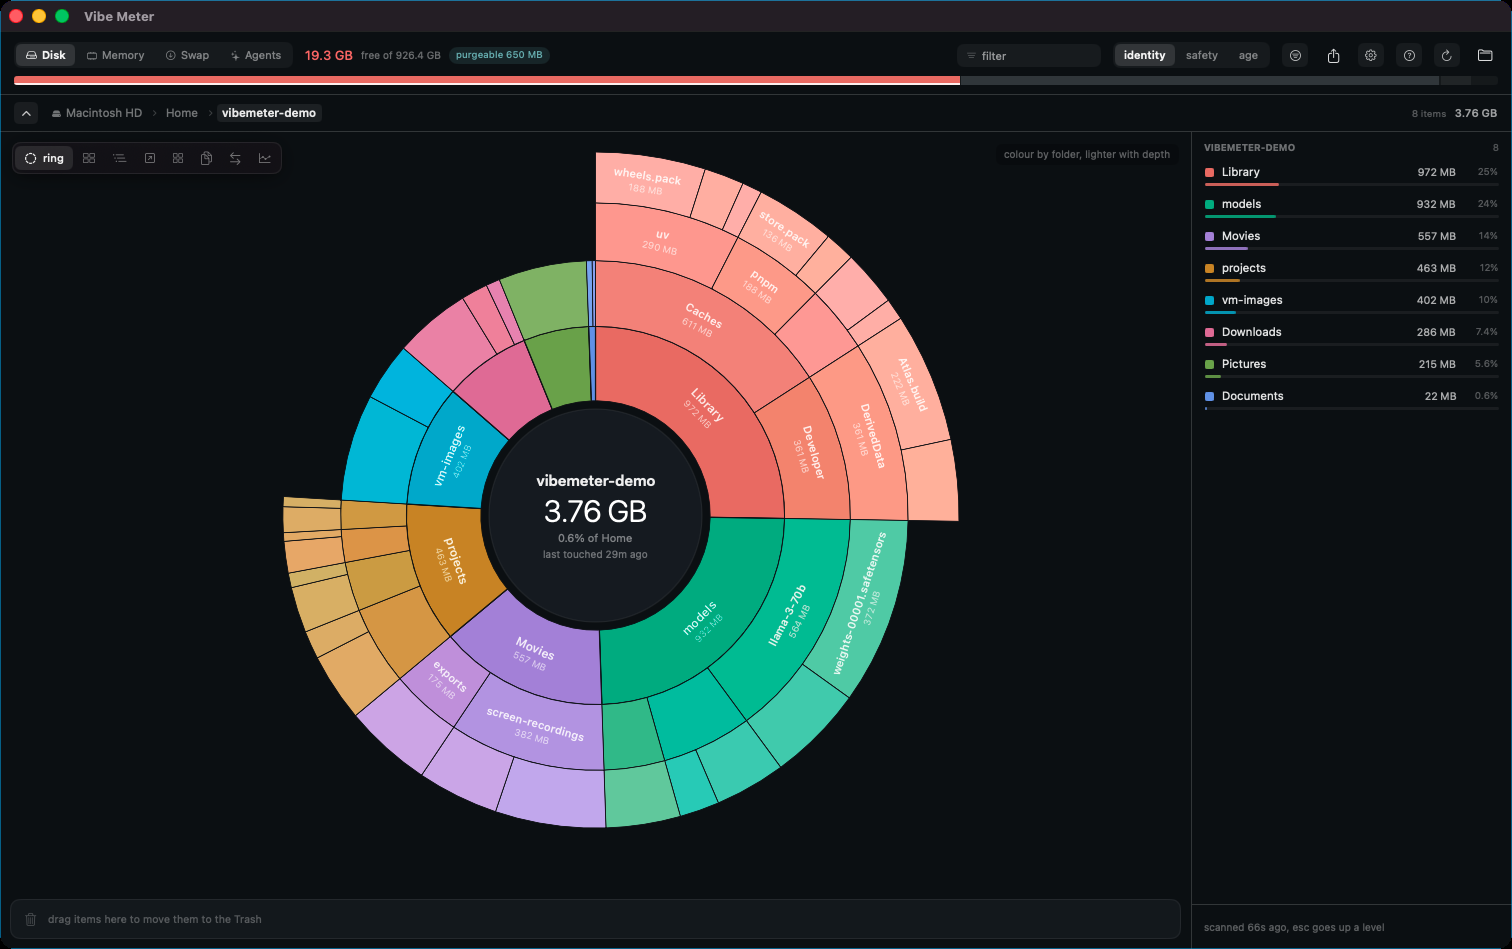Select the Library row in sidebar
1512x949 pixels.
(x=1351, y=174)
